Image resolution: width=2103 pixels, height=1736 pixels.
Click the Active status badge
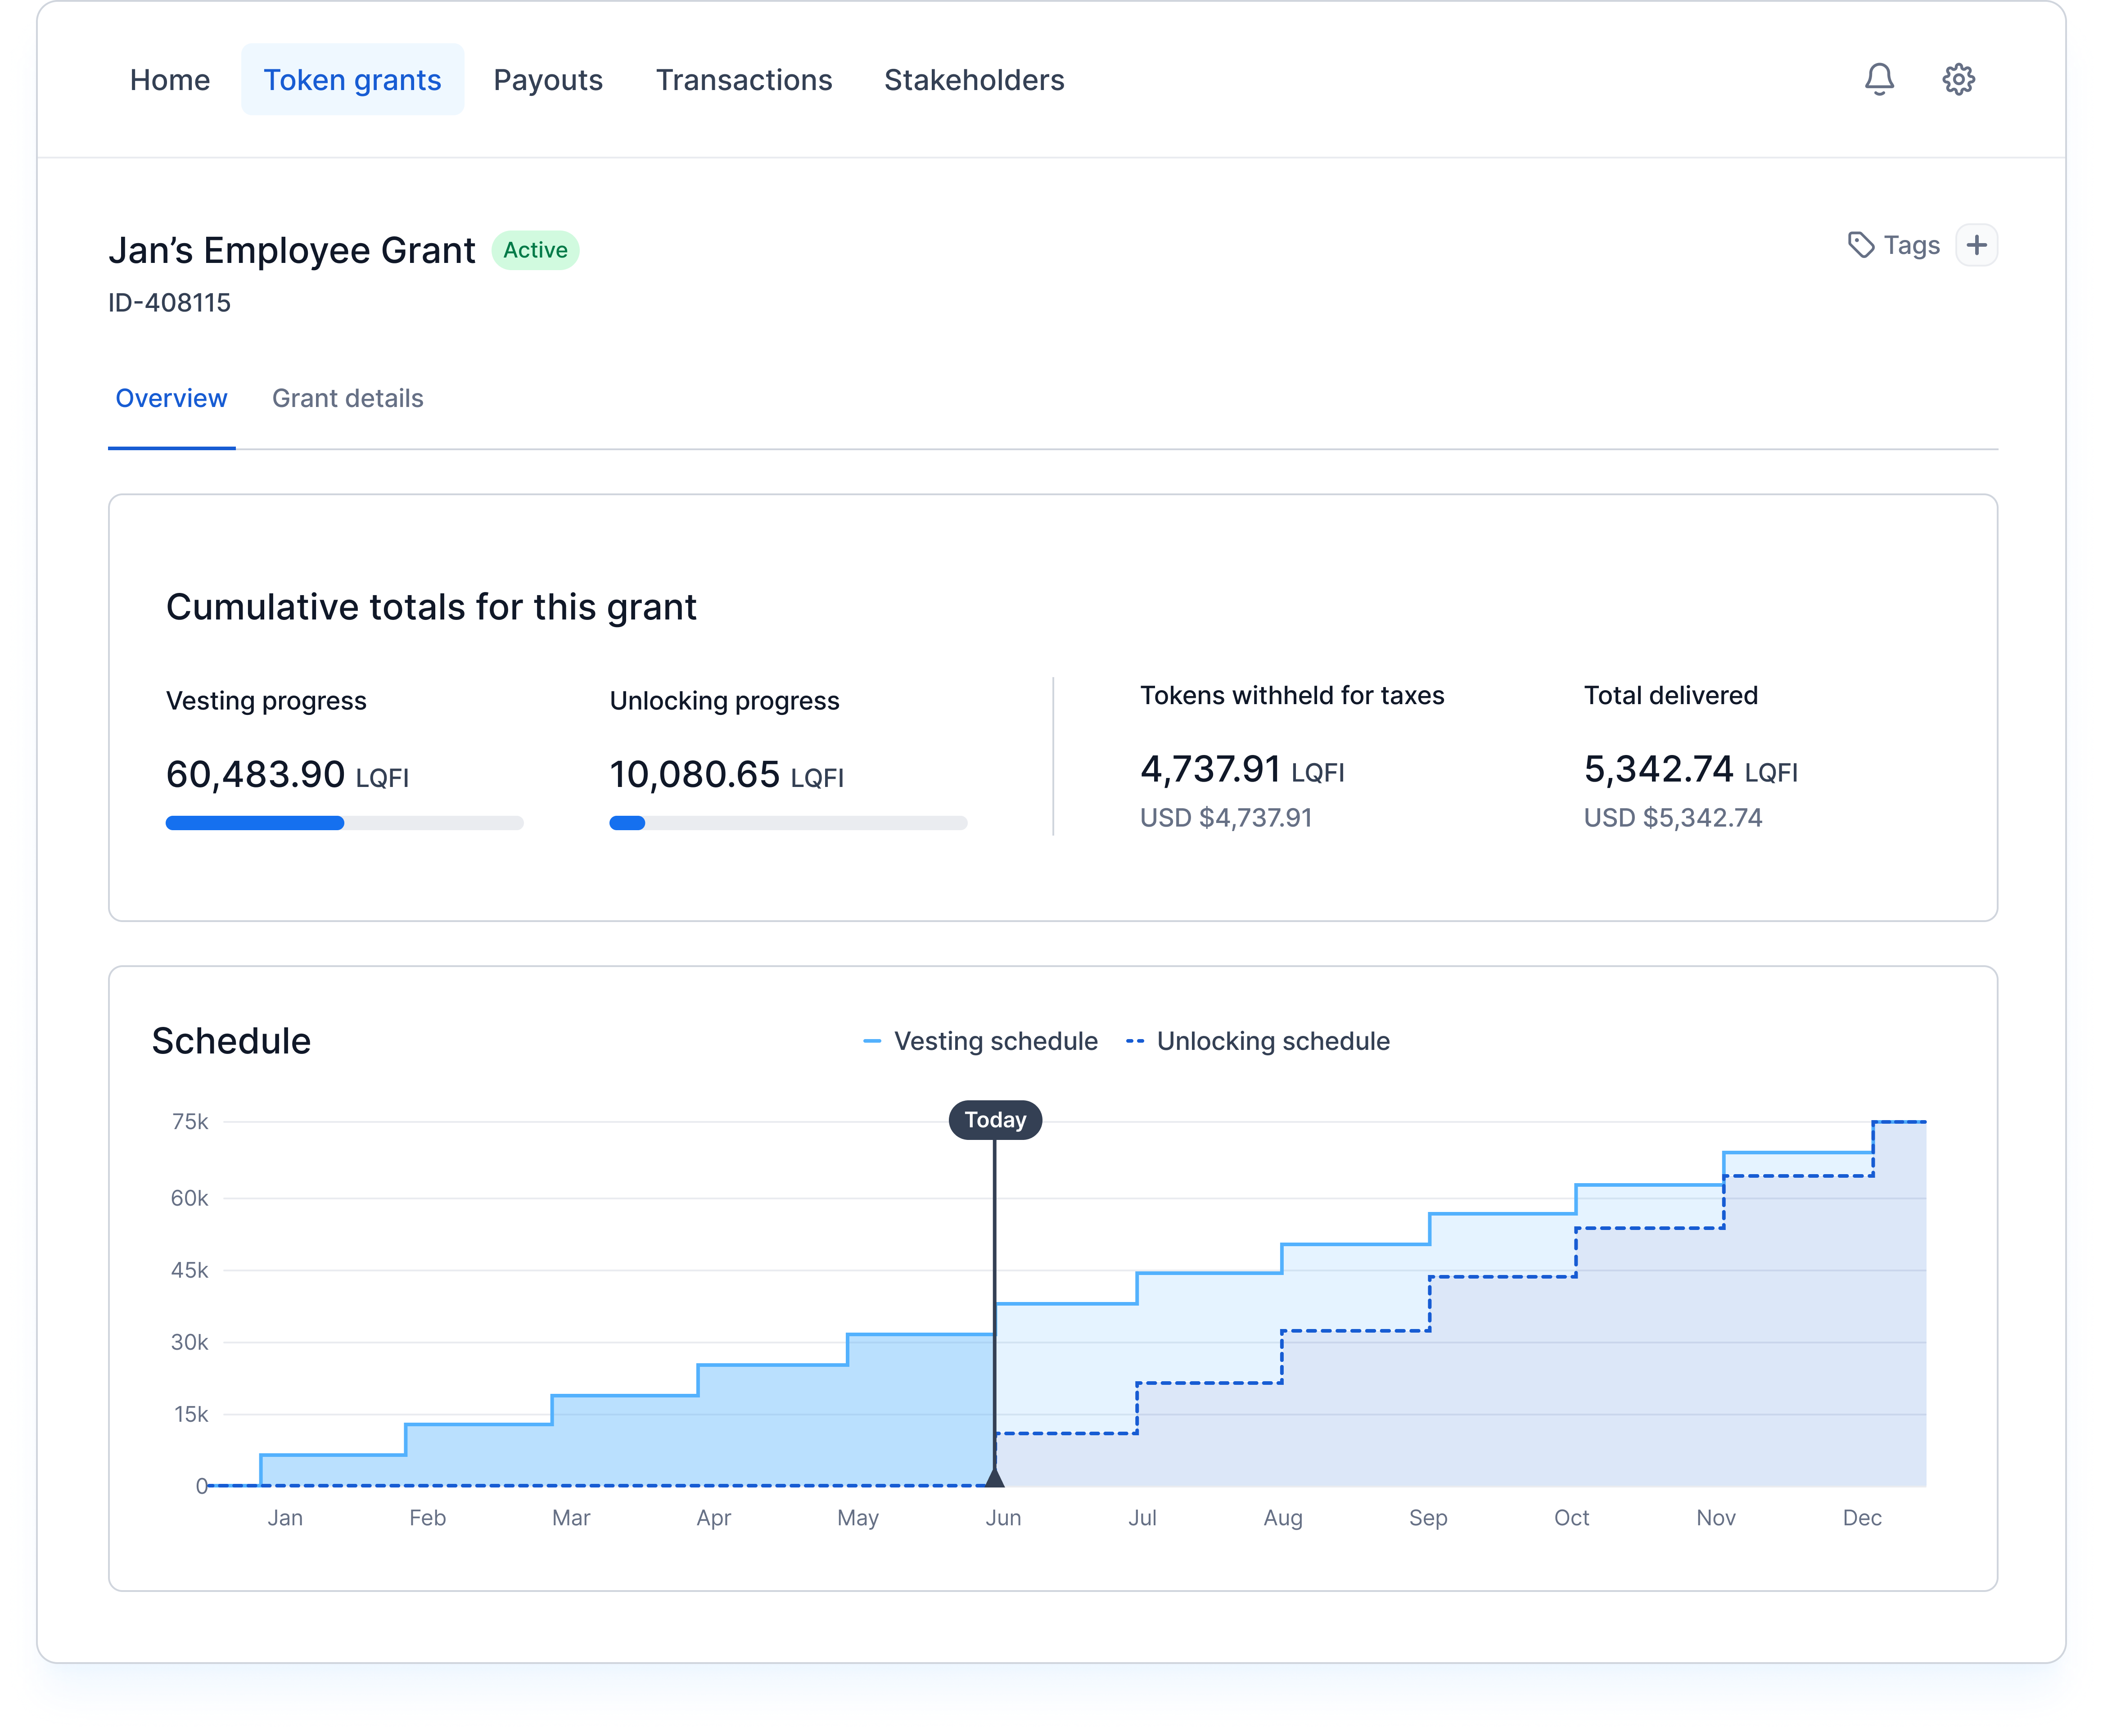point(535,250)
